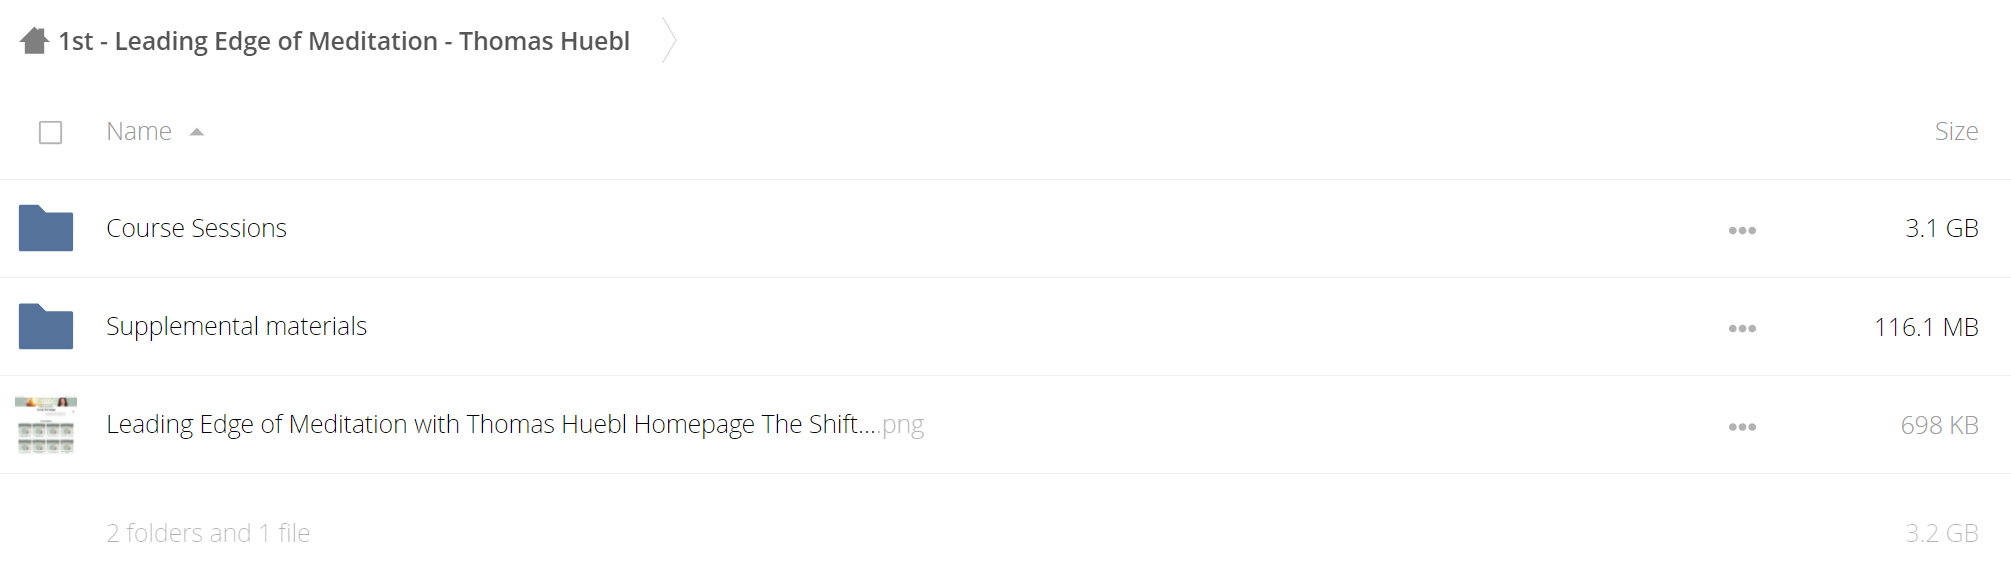Sort files by Name column

[x=139, y=131]
